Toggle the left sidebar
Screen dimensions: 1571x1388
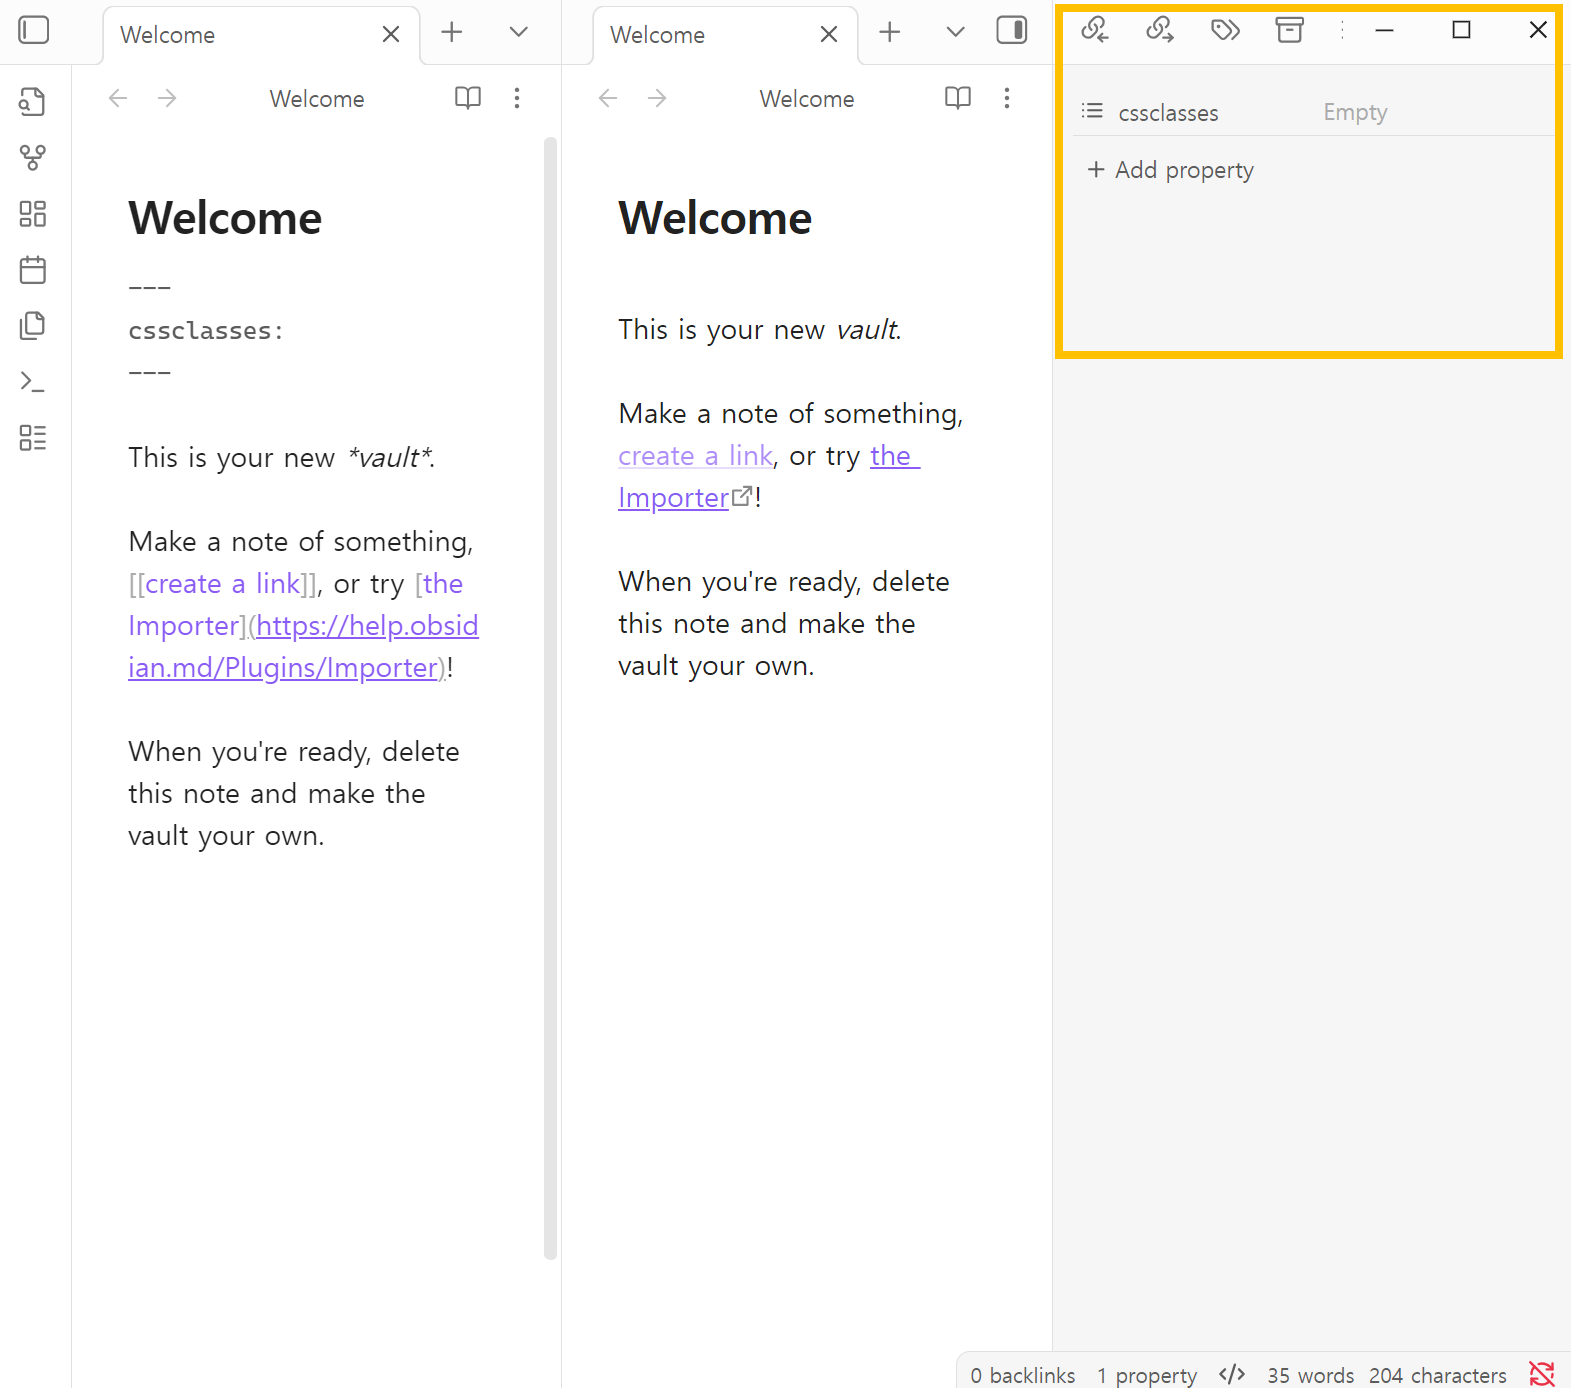(x=34, y=30)
